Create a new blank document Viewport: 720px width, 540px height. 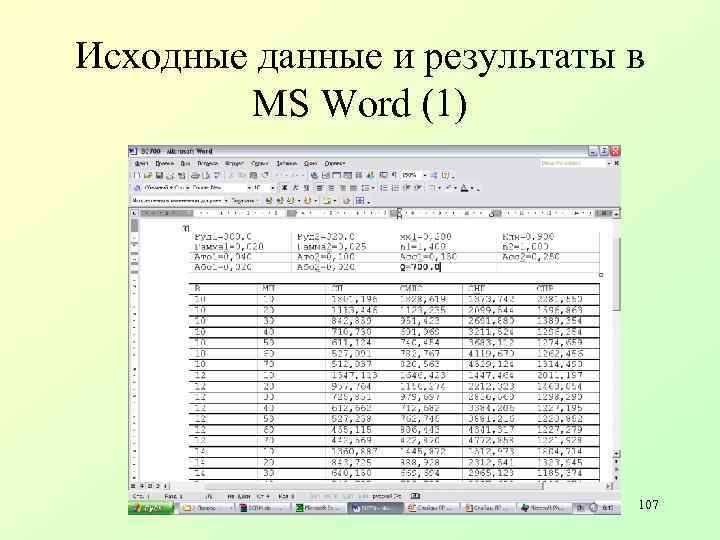coord(135,175)
